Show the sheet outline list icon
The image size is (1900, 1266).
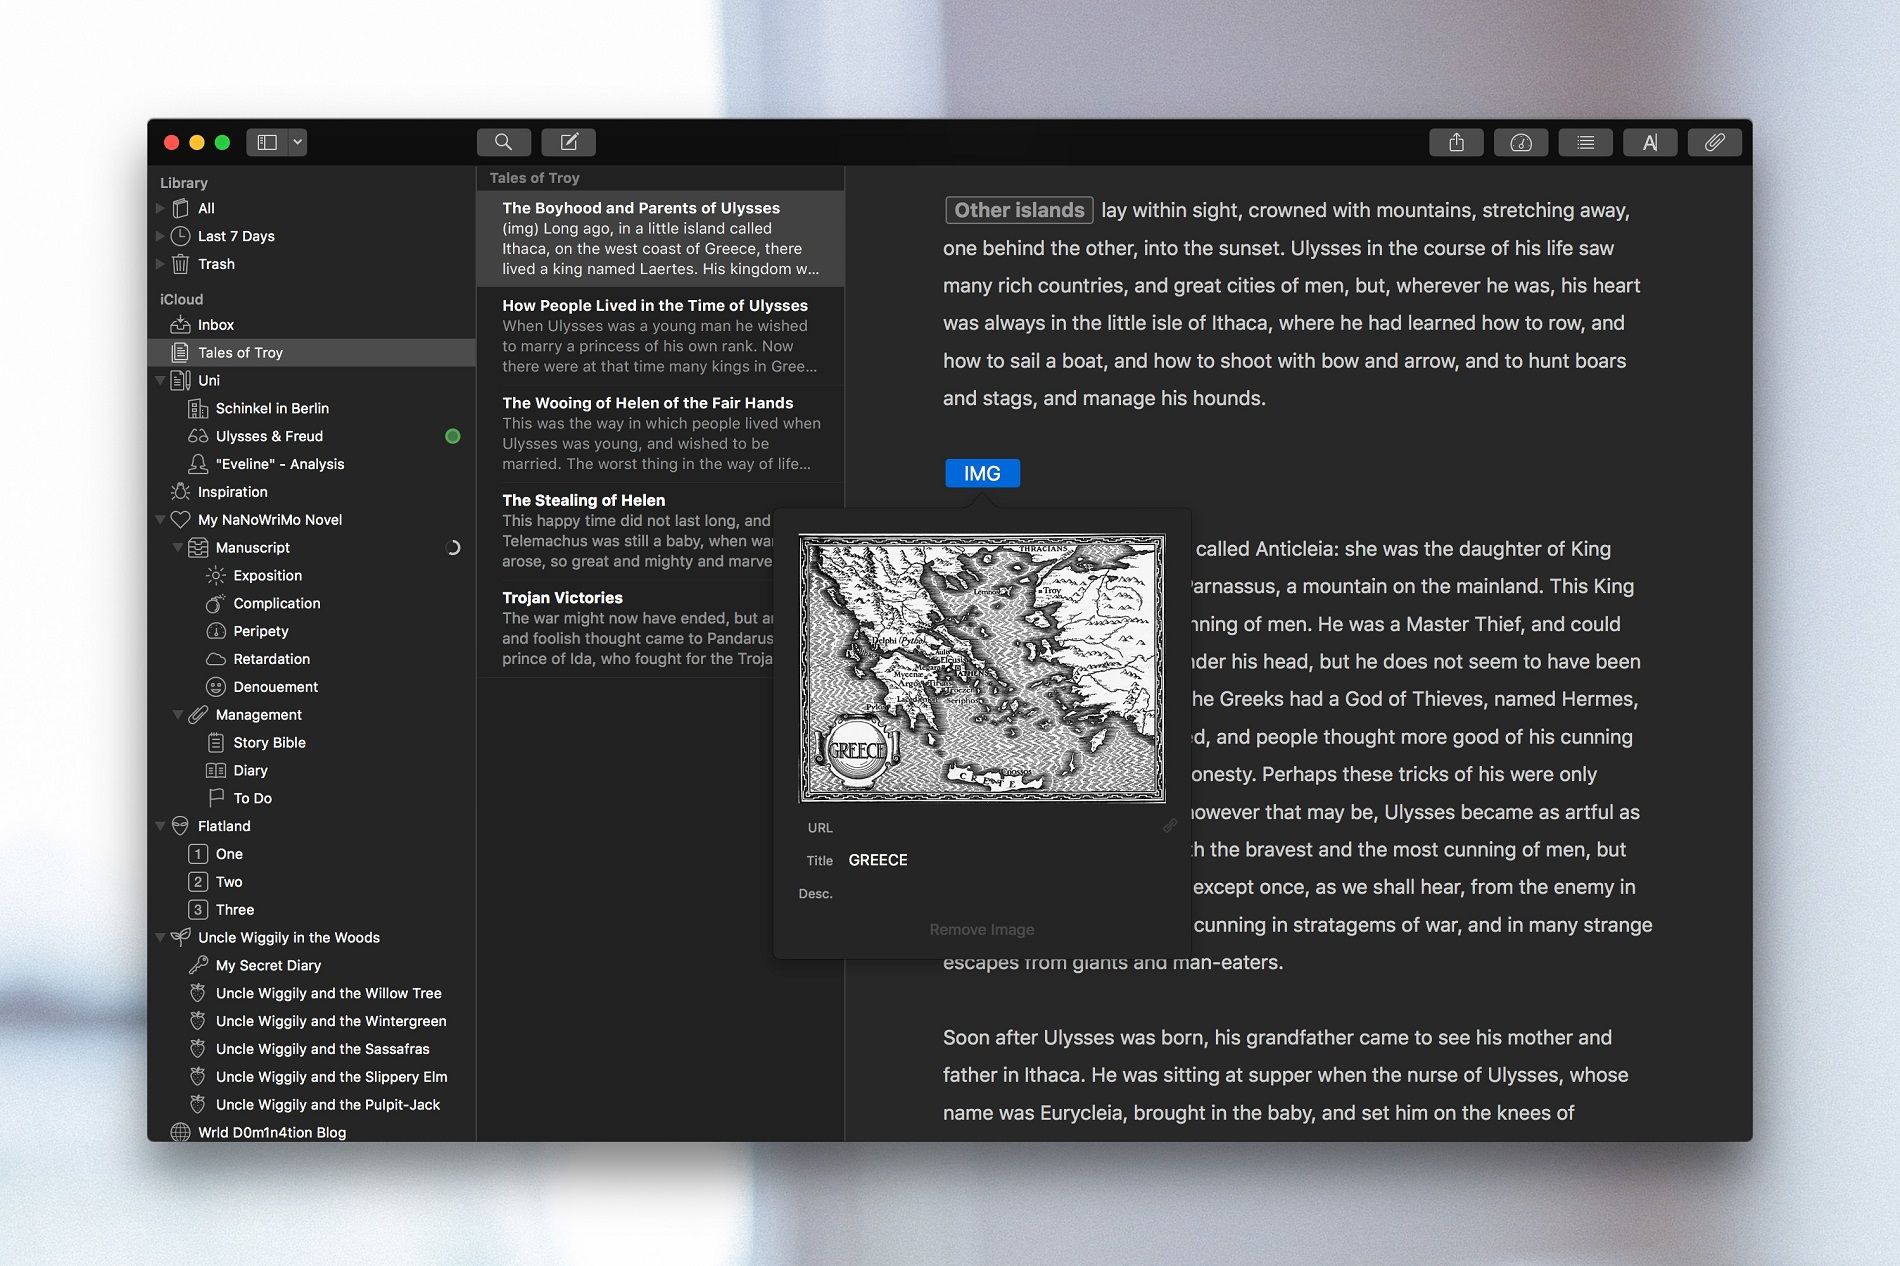coord(1585,143)
